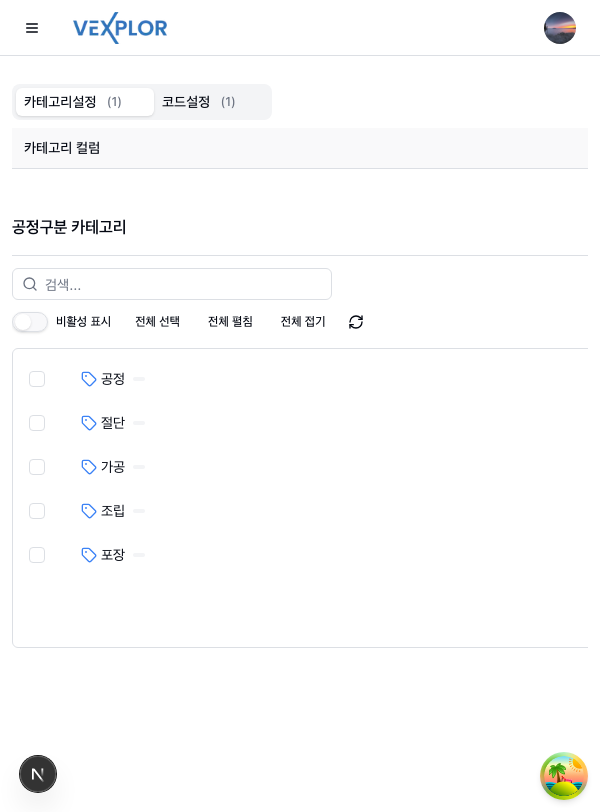600x812 pixels.
Task: Click the 검색 search input field
Action: point(180,284)
